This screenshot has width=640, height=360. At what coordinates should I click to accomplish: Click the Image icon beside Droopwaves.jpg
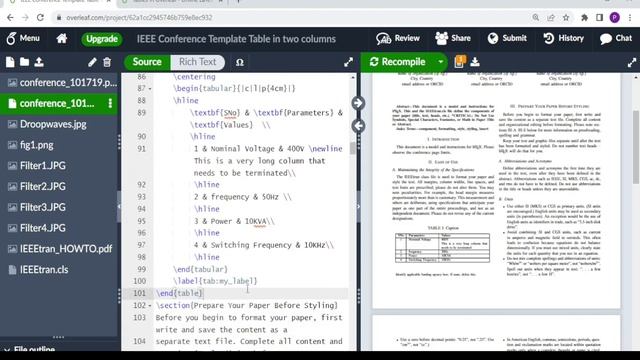coord(13,124)
